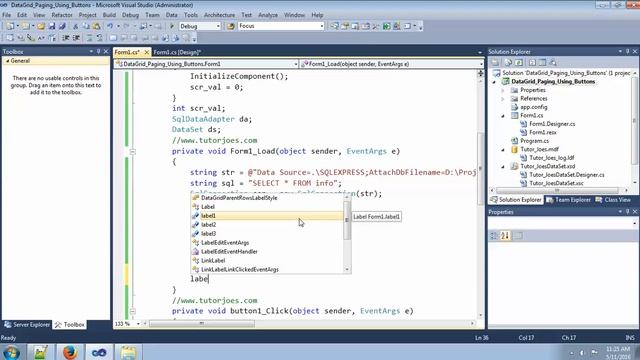This screenshot has width=640, height=360.
Task: Select Program.cs in Solution Explorer
Action: click(x=534, y=141)
